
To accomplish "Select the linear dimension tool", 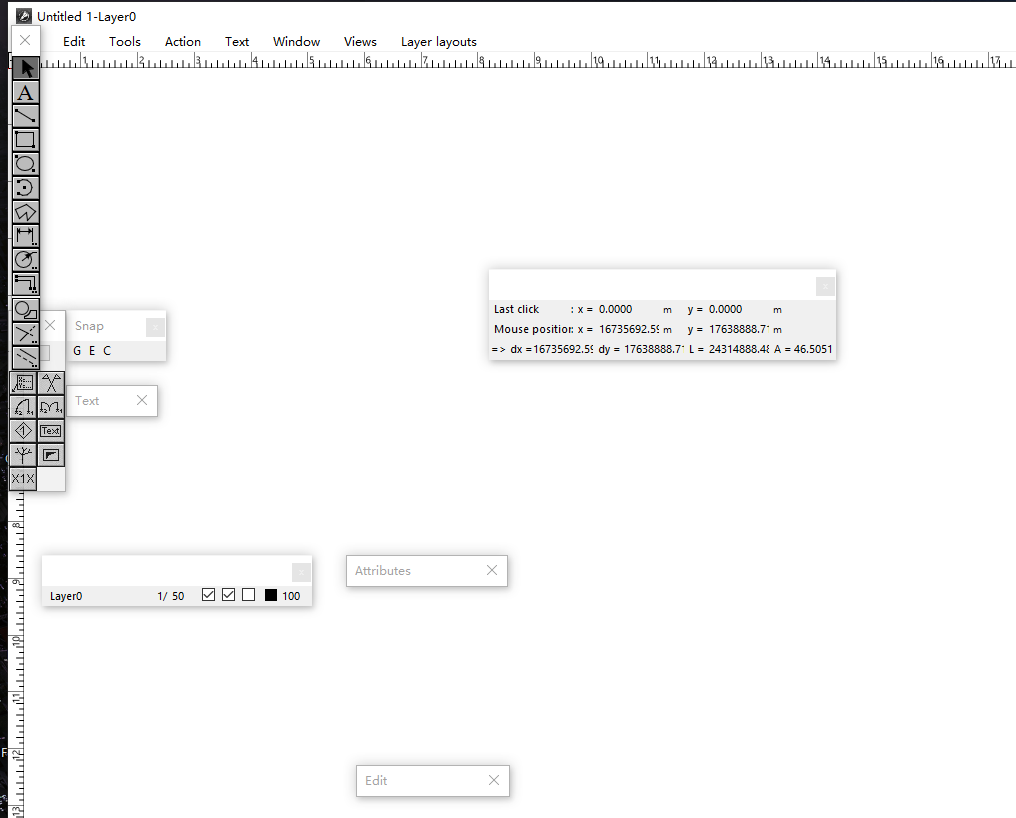I will click(x=26, y=236).
